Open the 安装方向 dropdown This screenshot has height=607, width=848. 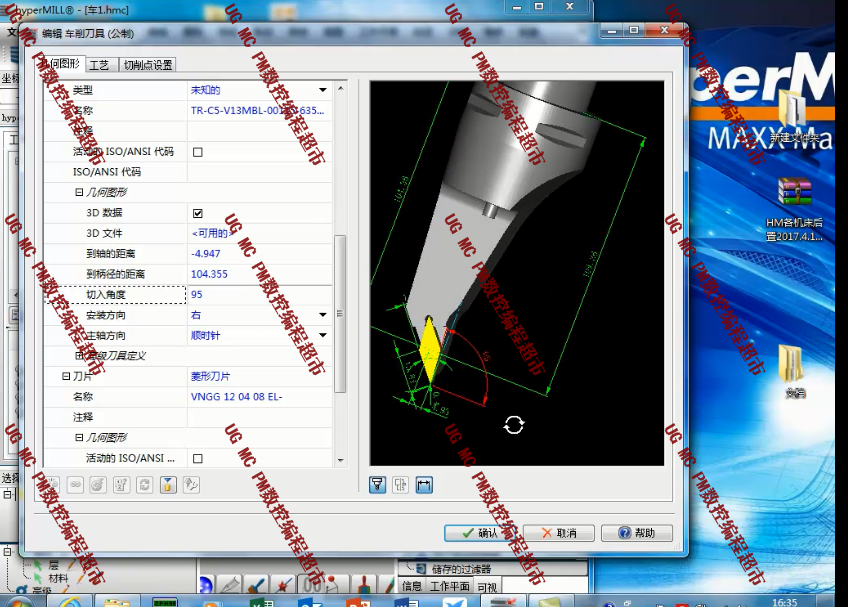pyautogui.click(x=323, y=315)
